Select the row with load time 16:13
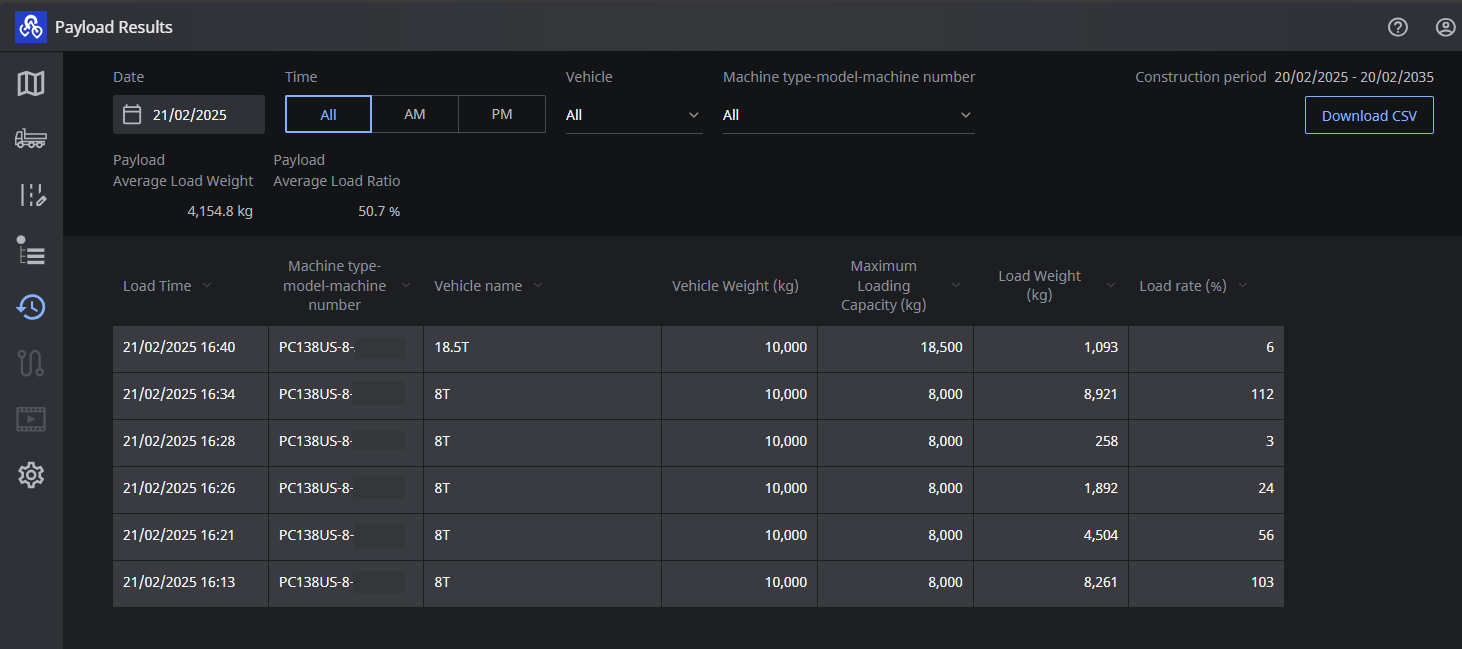The image size is (1462, 649). click(x=698, y=583)
